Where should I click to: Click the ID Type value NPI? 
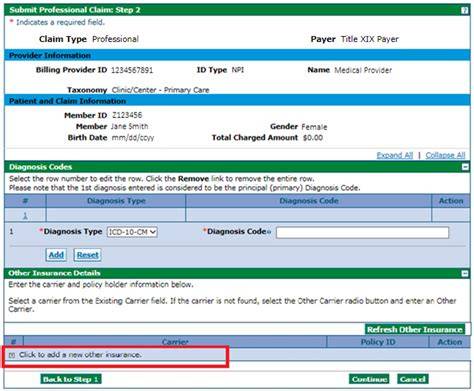(238, 70)
